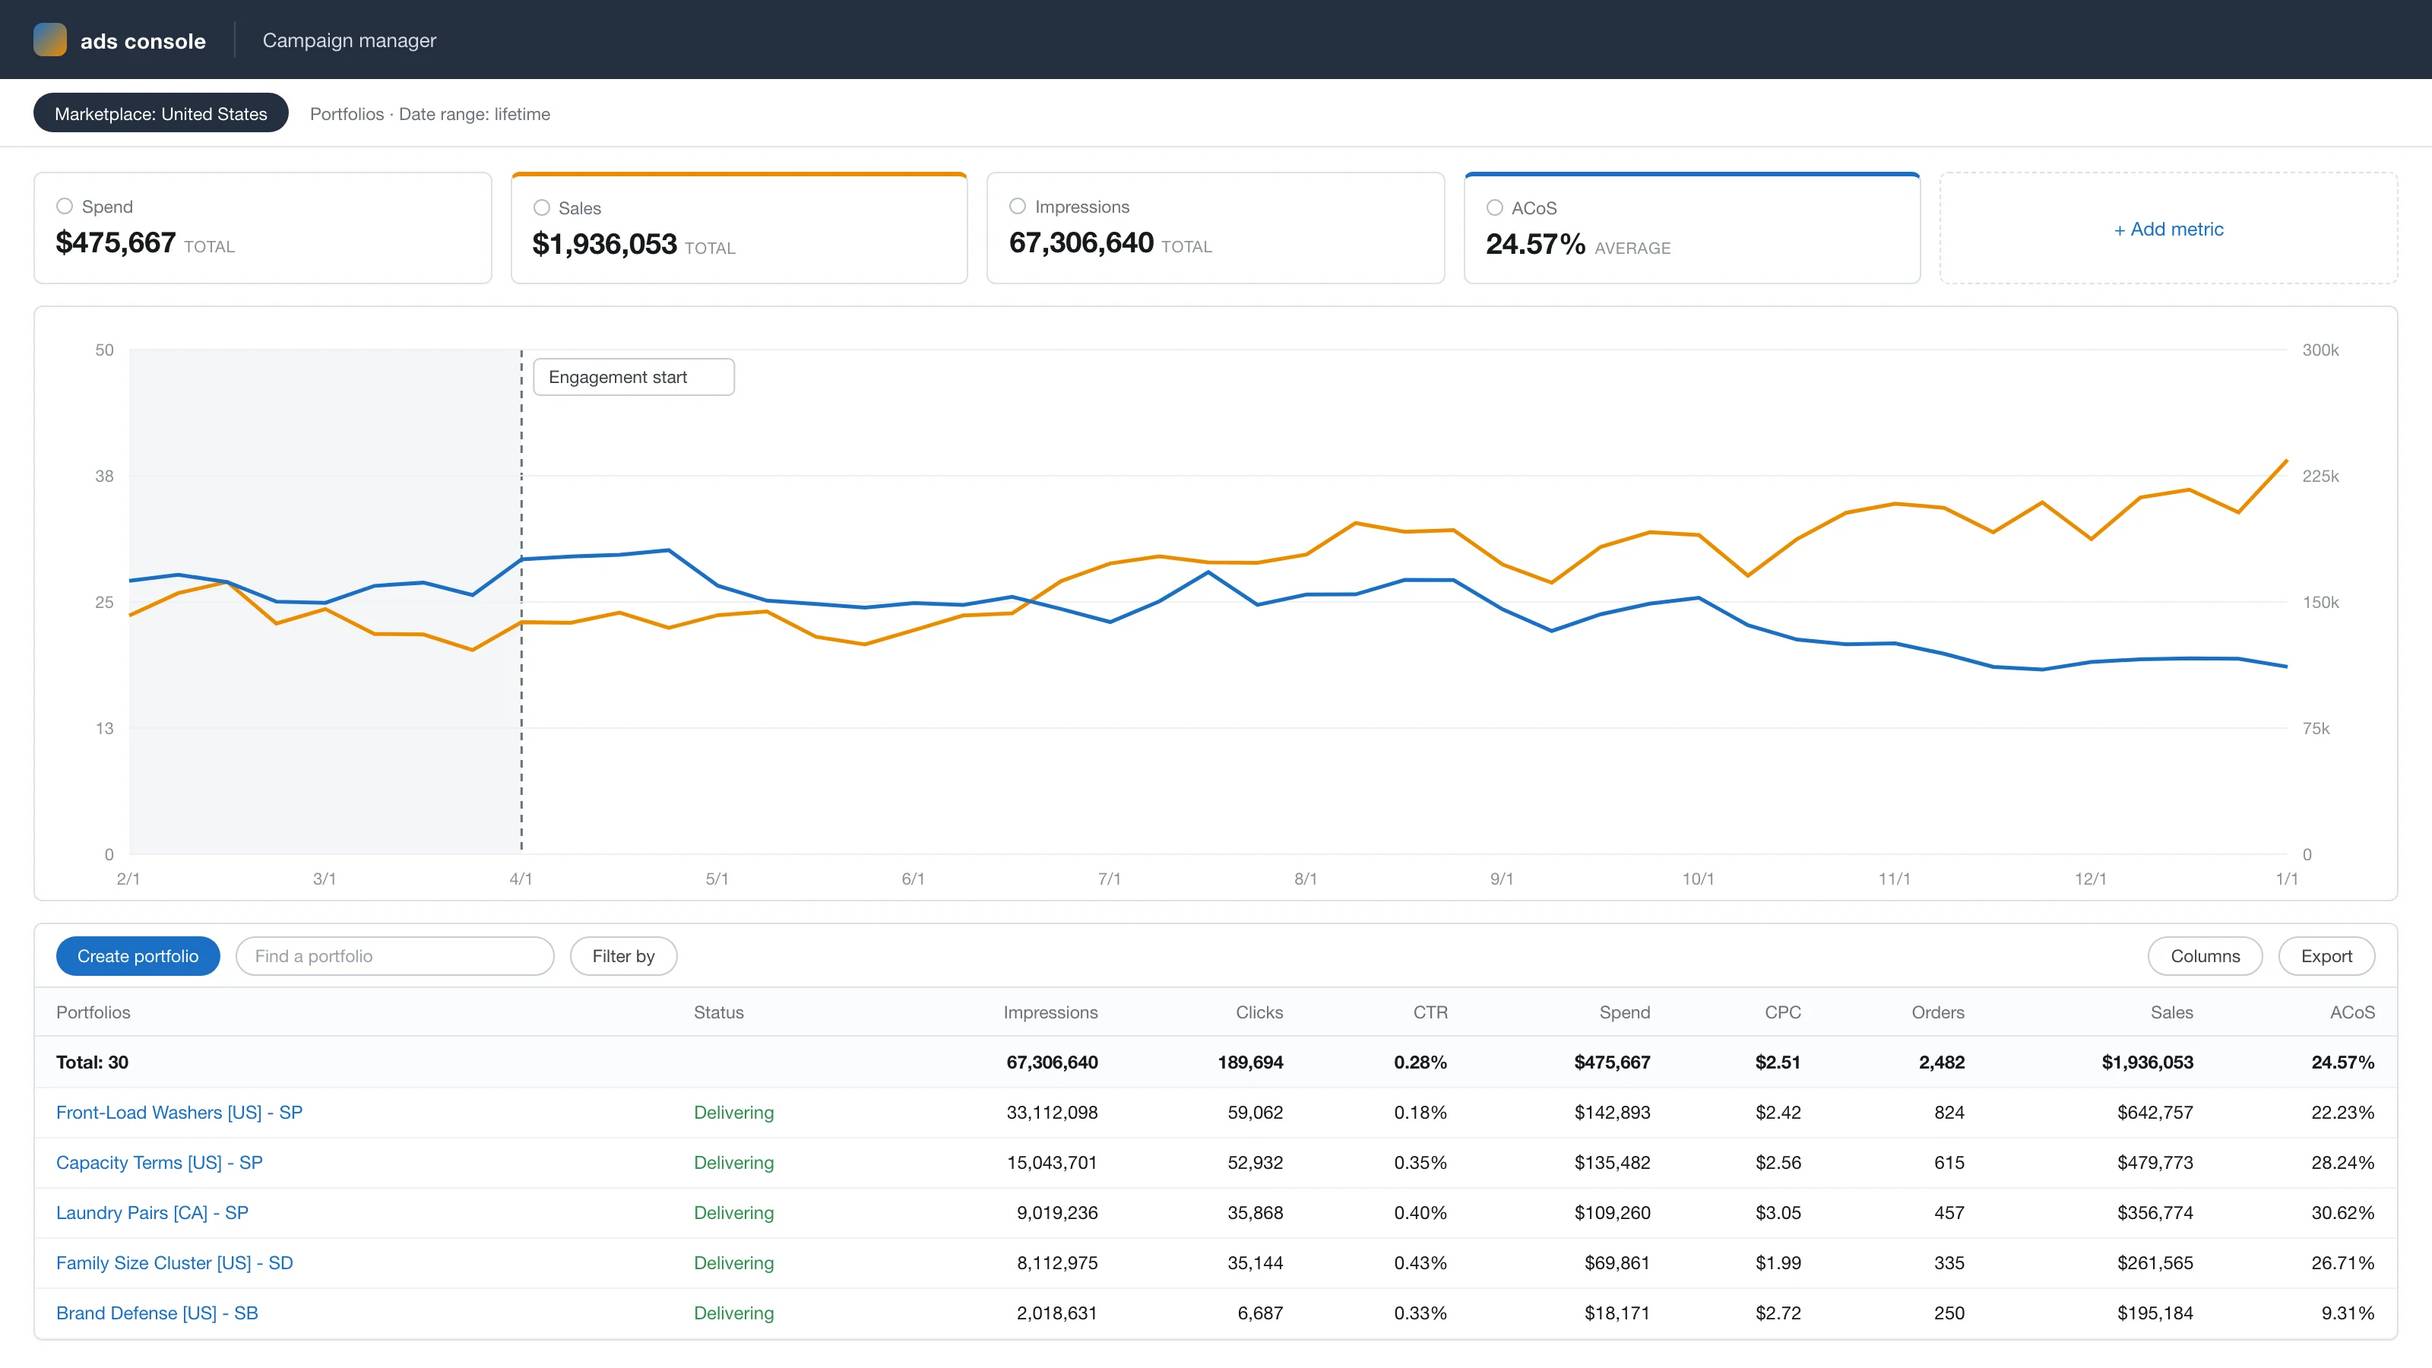The width and height of the screenshot is (2432, 1368).
Task: Sort by CTR column header
Action: coord(1430,1012)
